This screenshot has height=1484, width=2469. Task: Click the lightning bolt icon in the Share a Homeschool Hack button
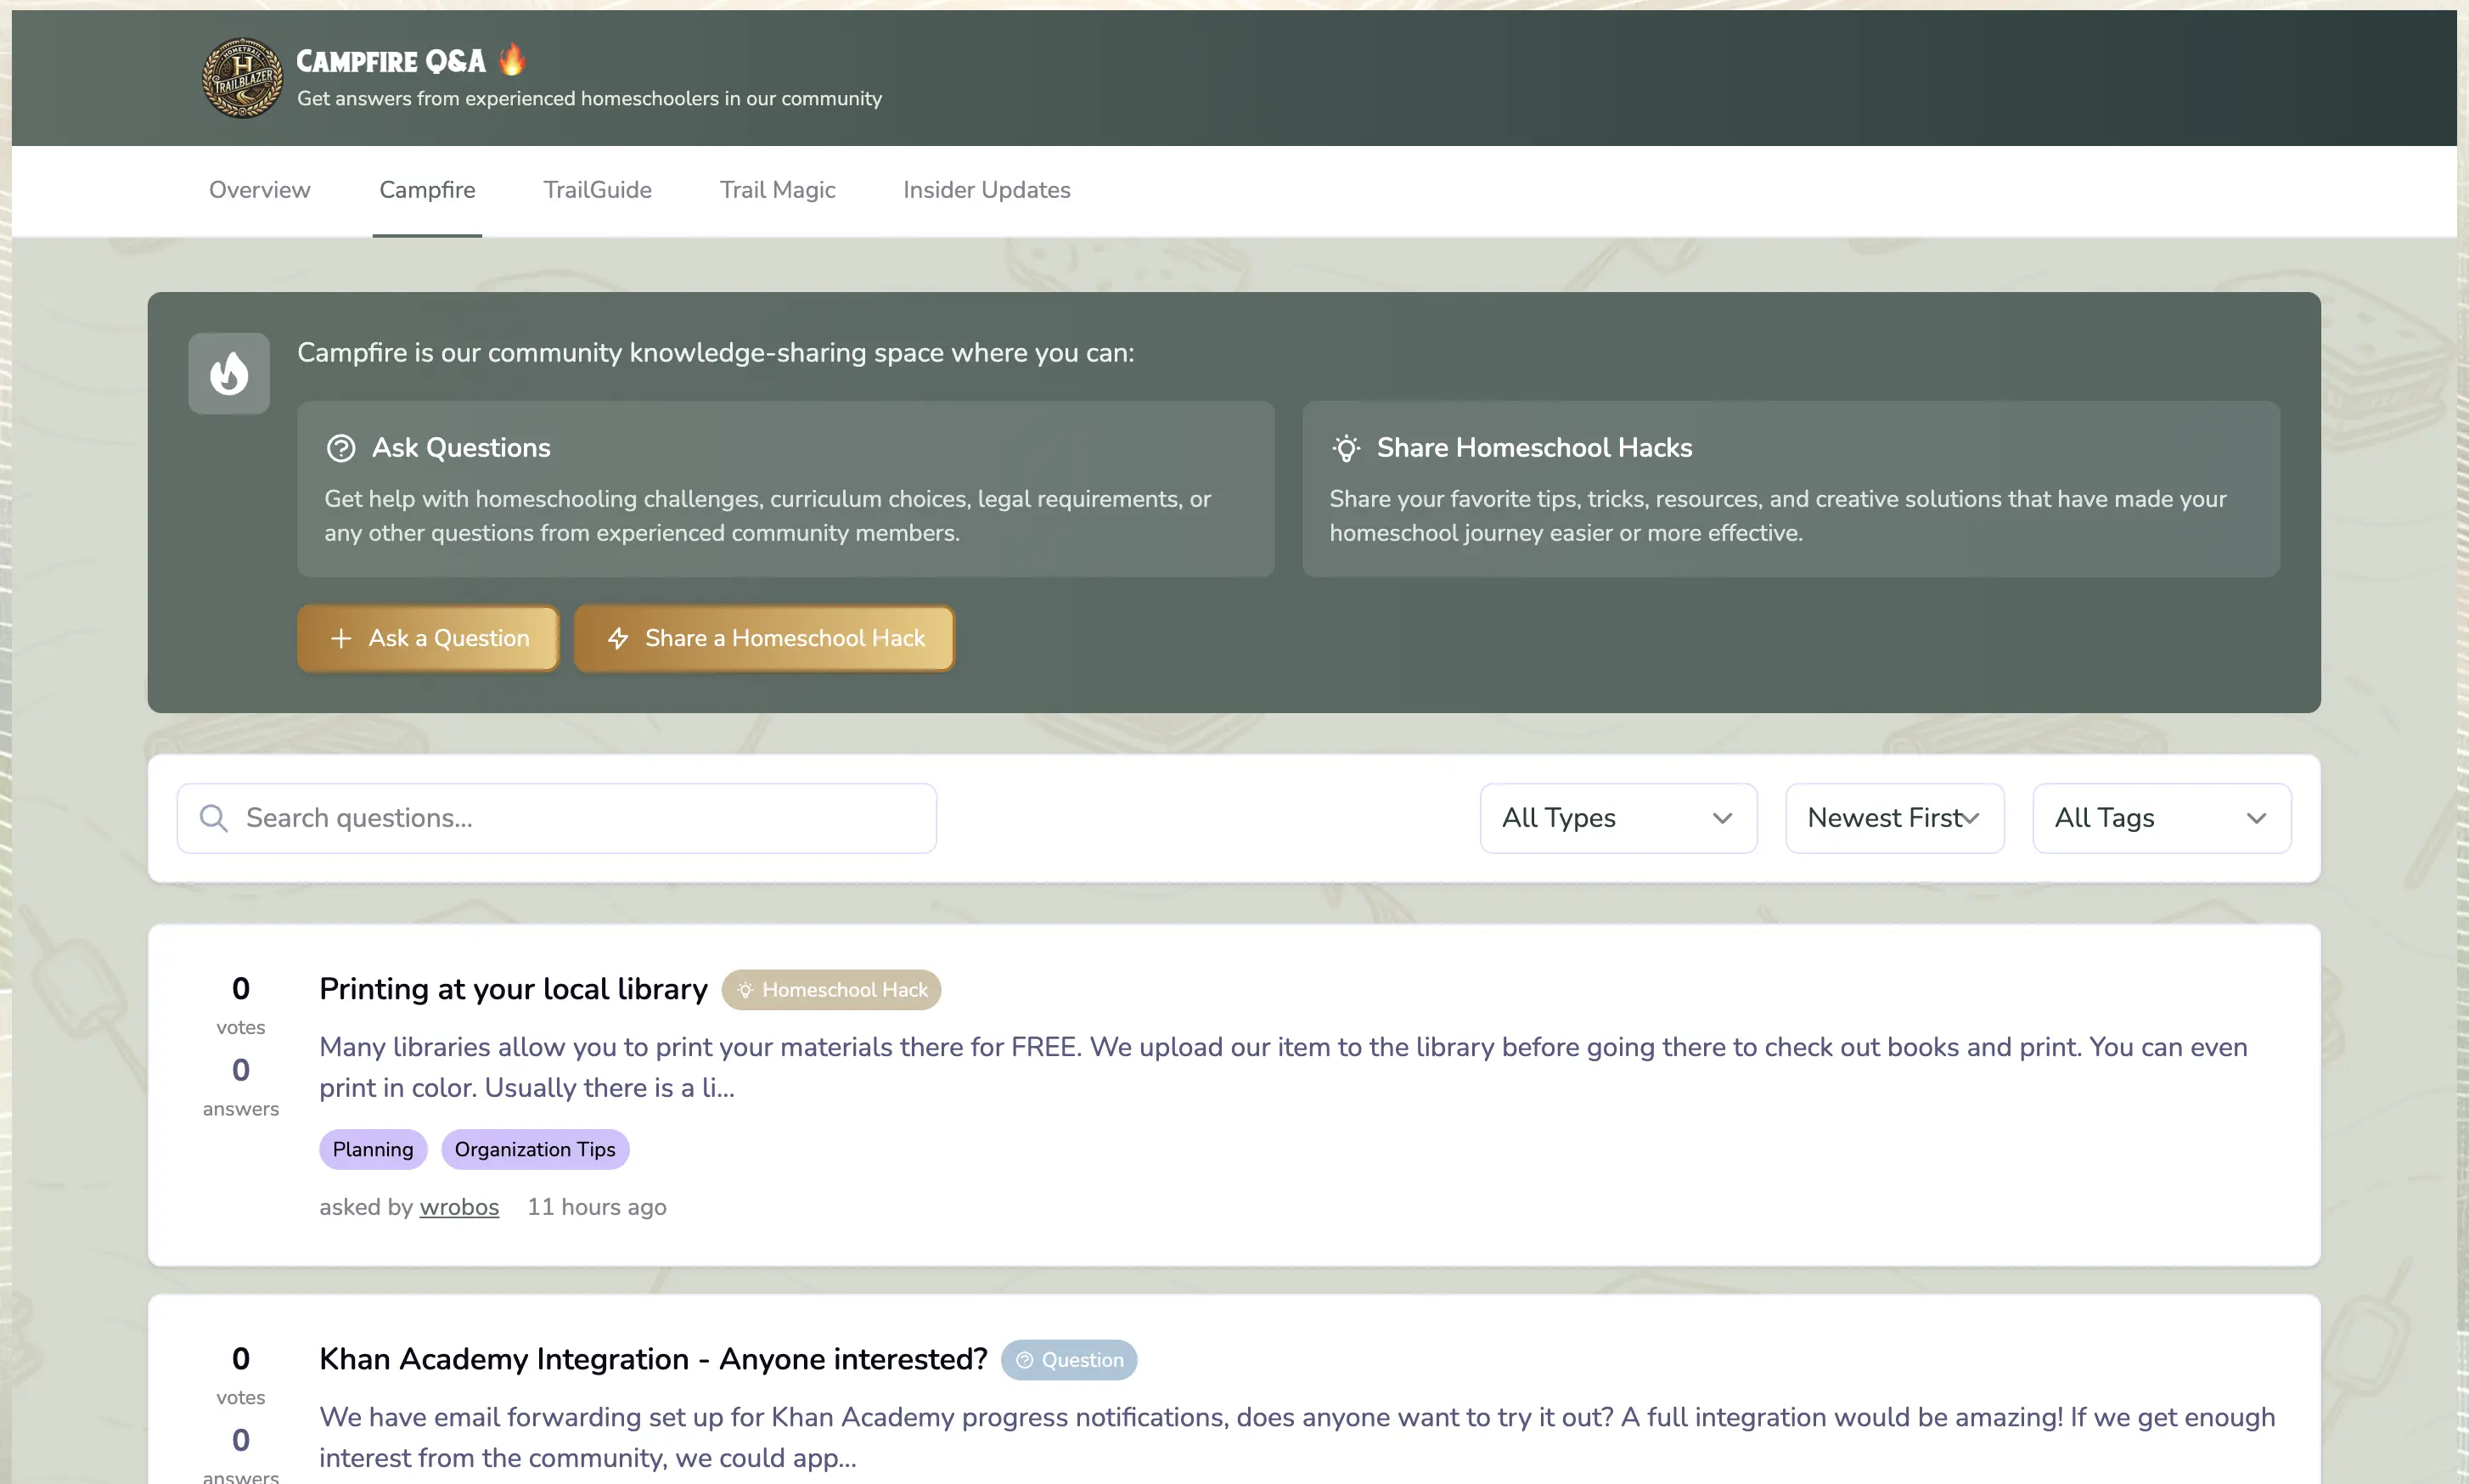[618, 638]
